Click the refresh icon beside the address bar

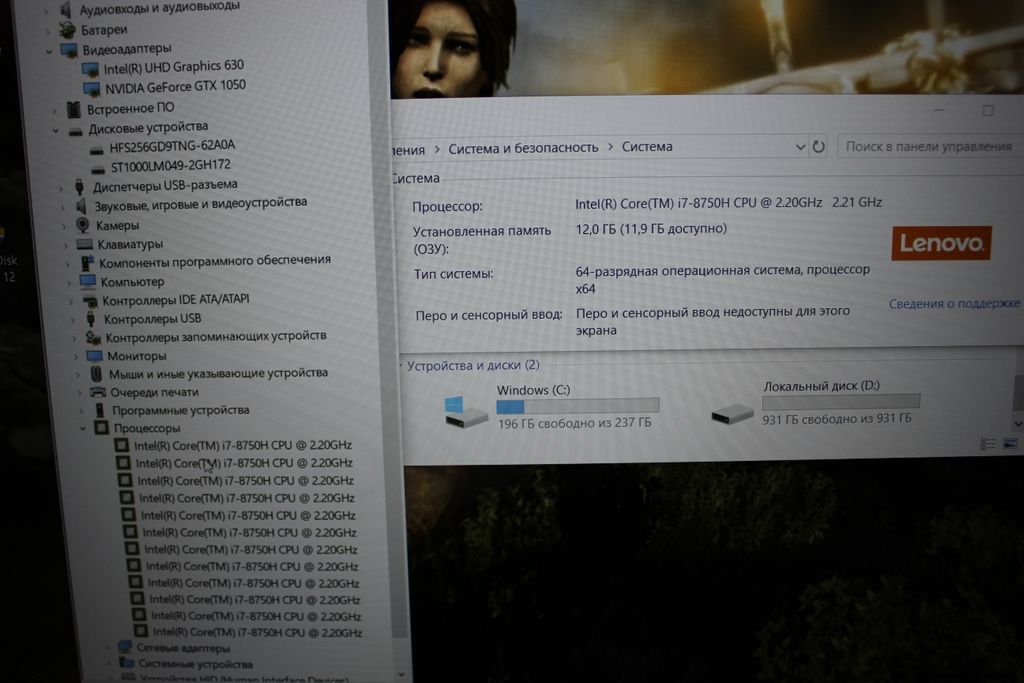coord(819,147)
